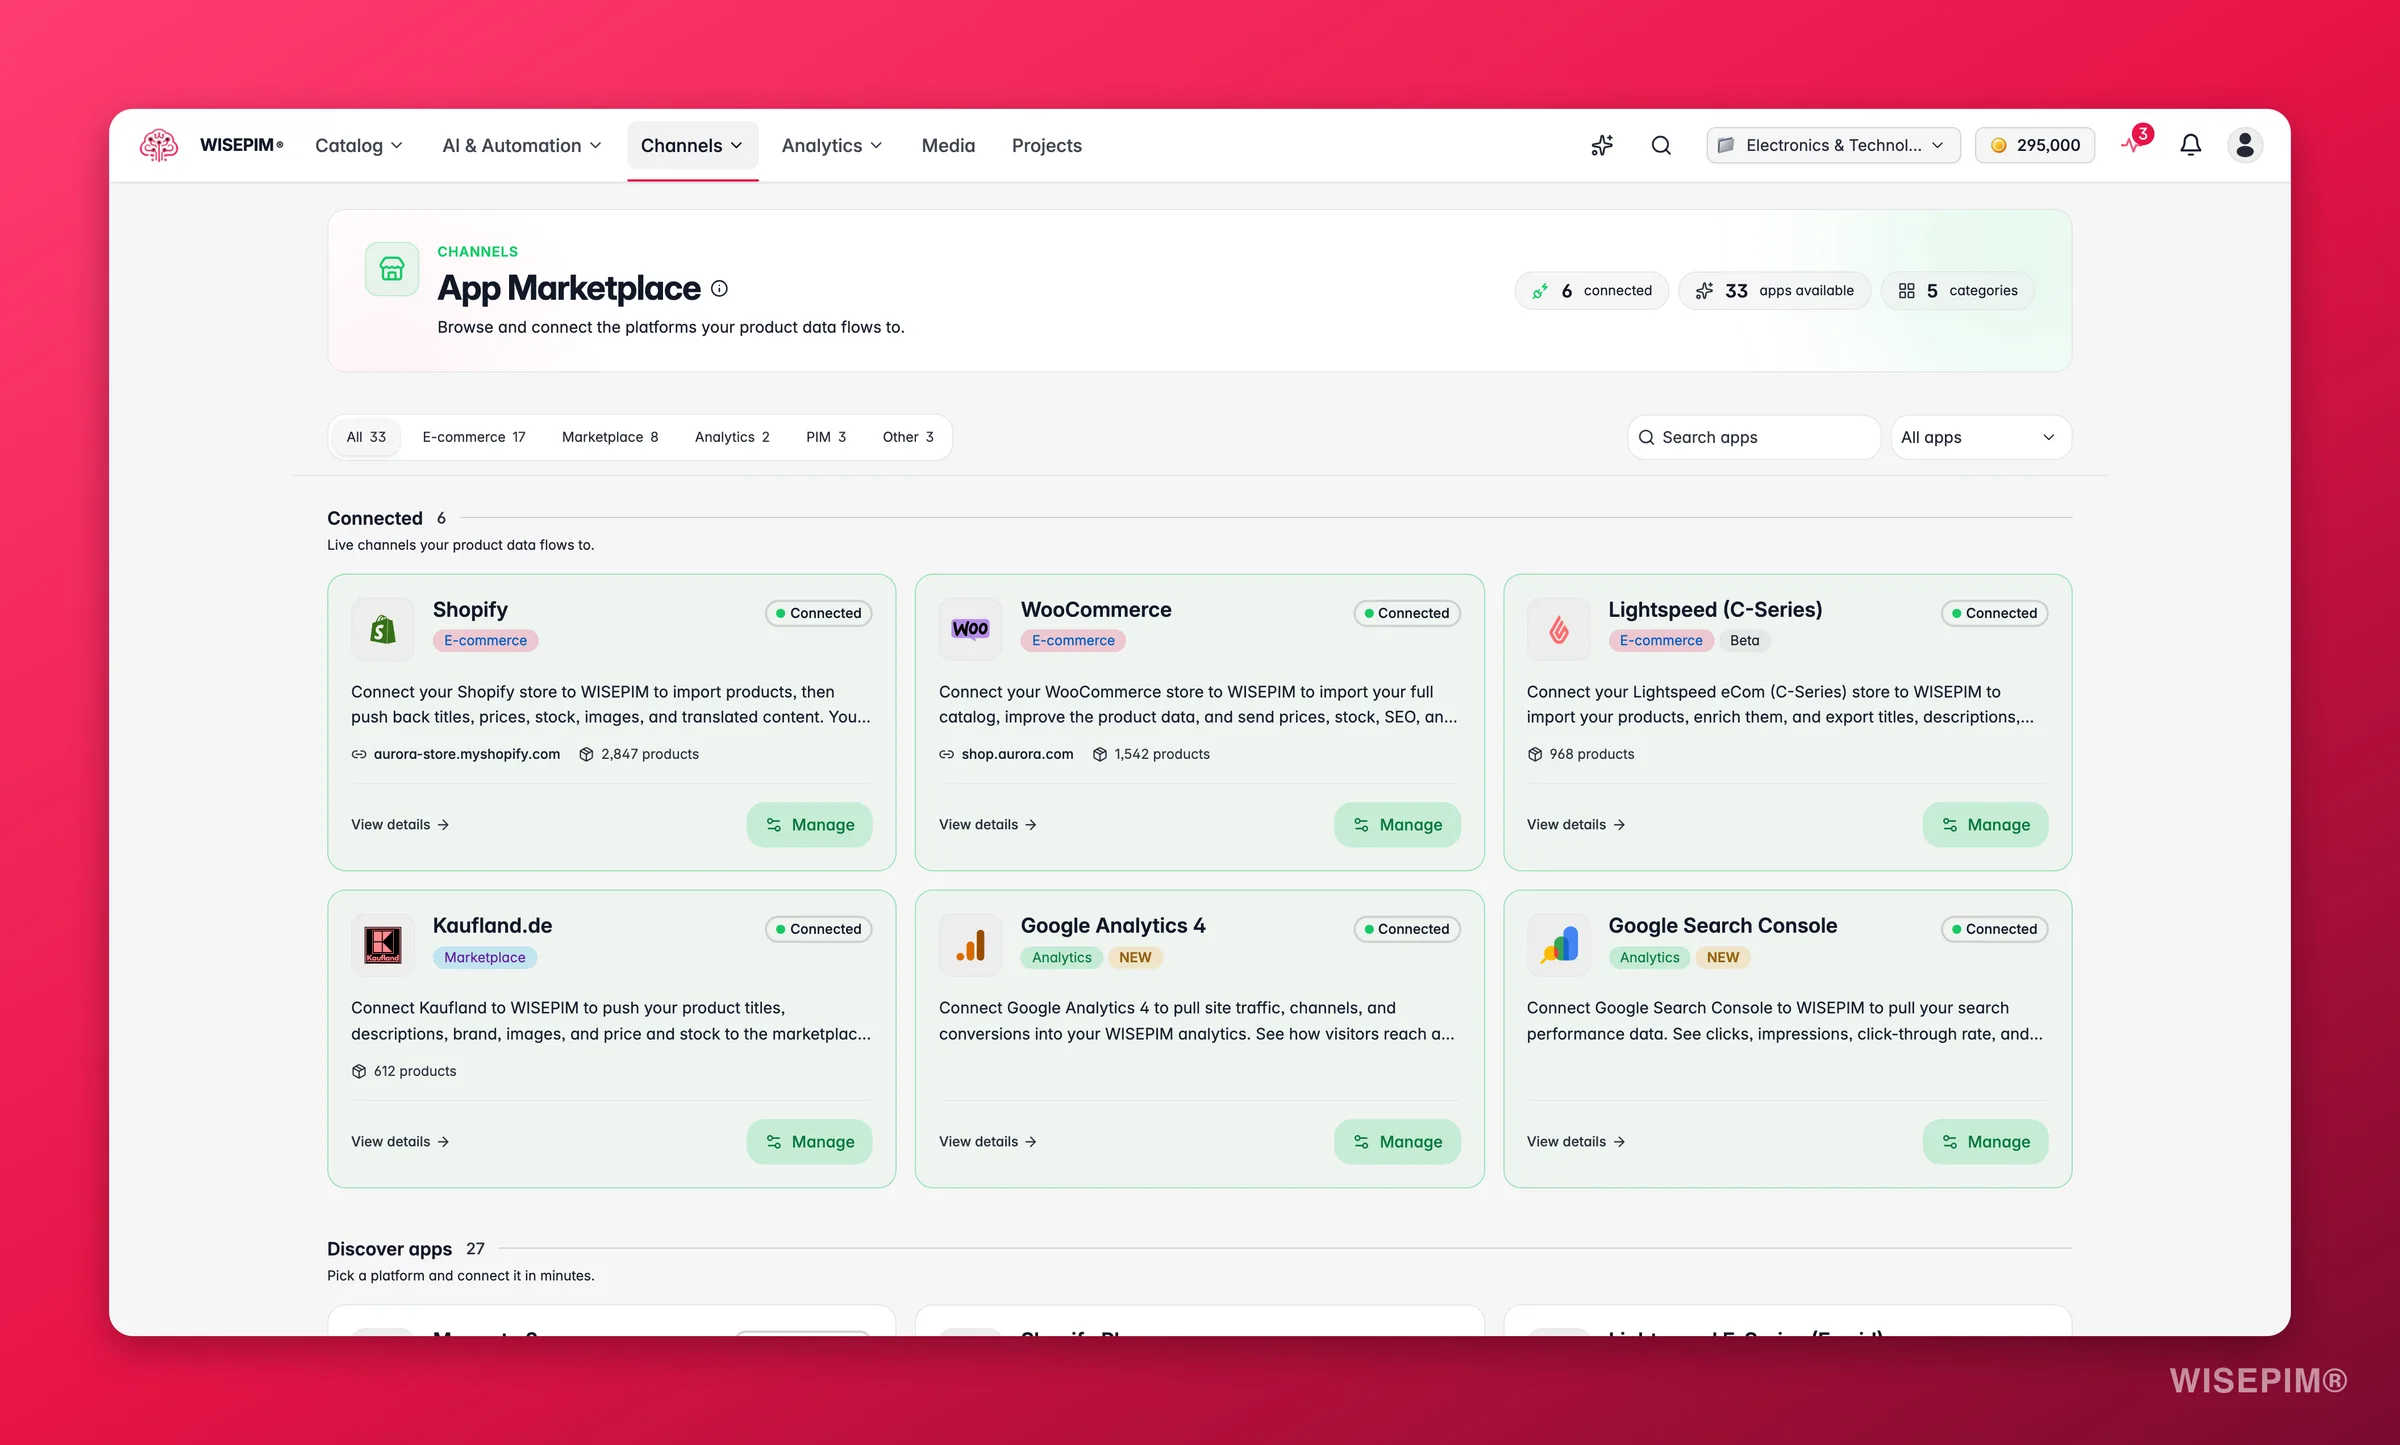The height and width of the screenshot is (1445, 2400).
Task: Open activity pulse icon with 3 badge
Action: coord(2135,143)
